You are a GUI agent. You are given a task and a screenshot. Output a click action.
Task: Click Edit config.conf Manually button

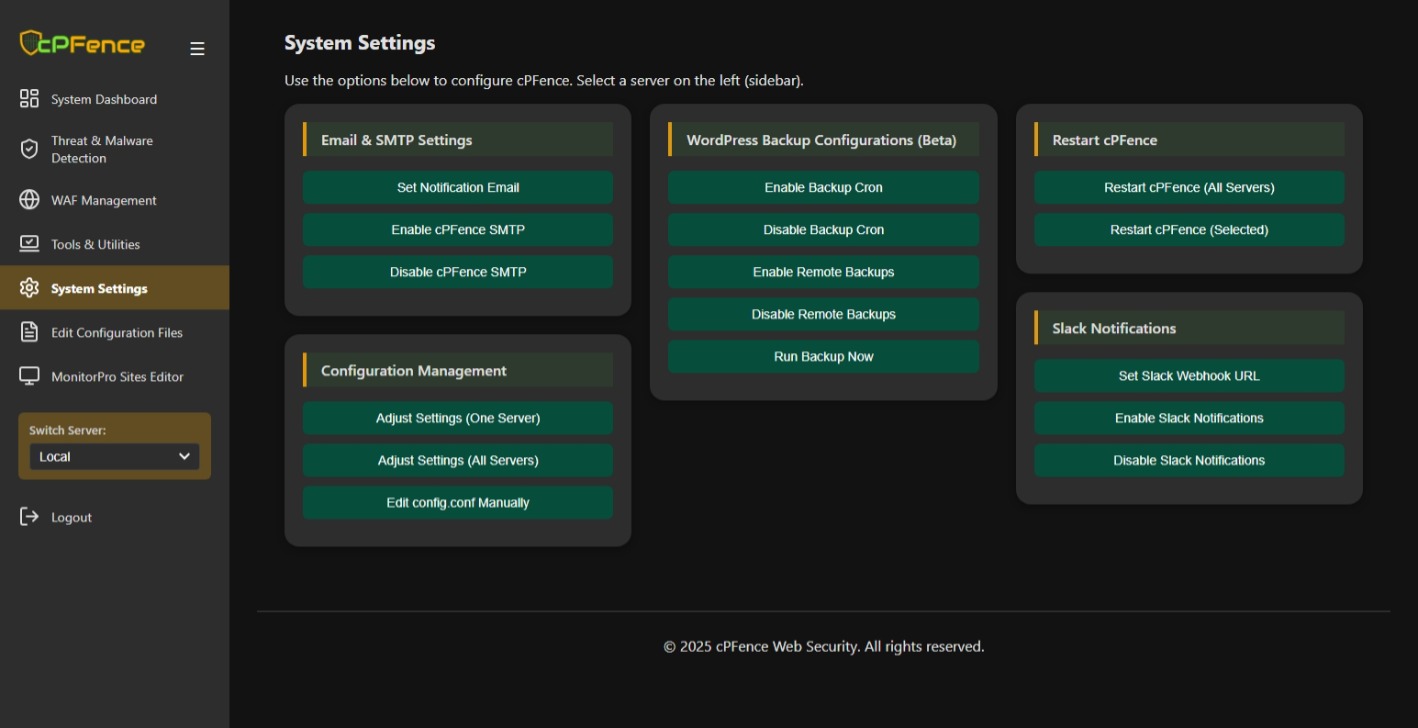pyautogui.click(x=458, y=503)
